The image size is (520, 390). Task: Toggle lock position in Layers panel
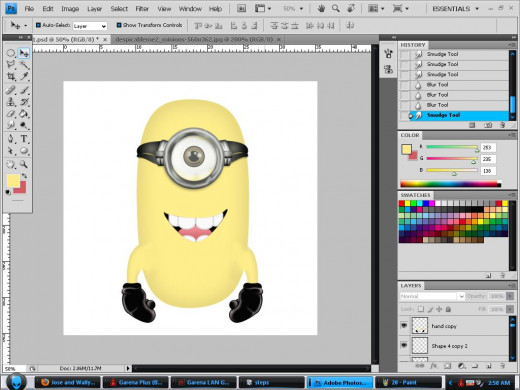point(439,309)
